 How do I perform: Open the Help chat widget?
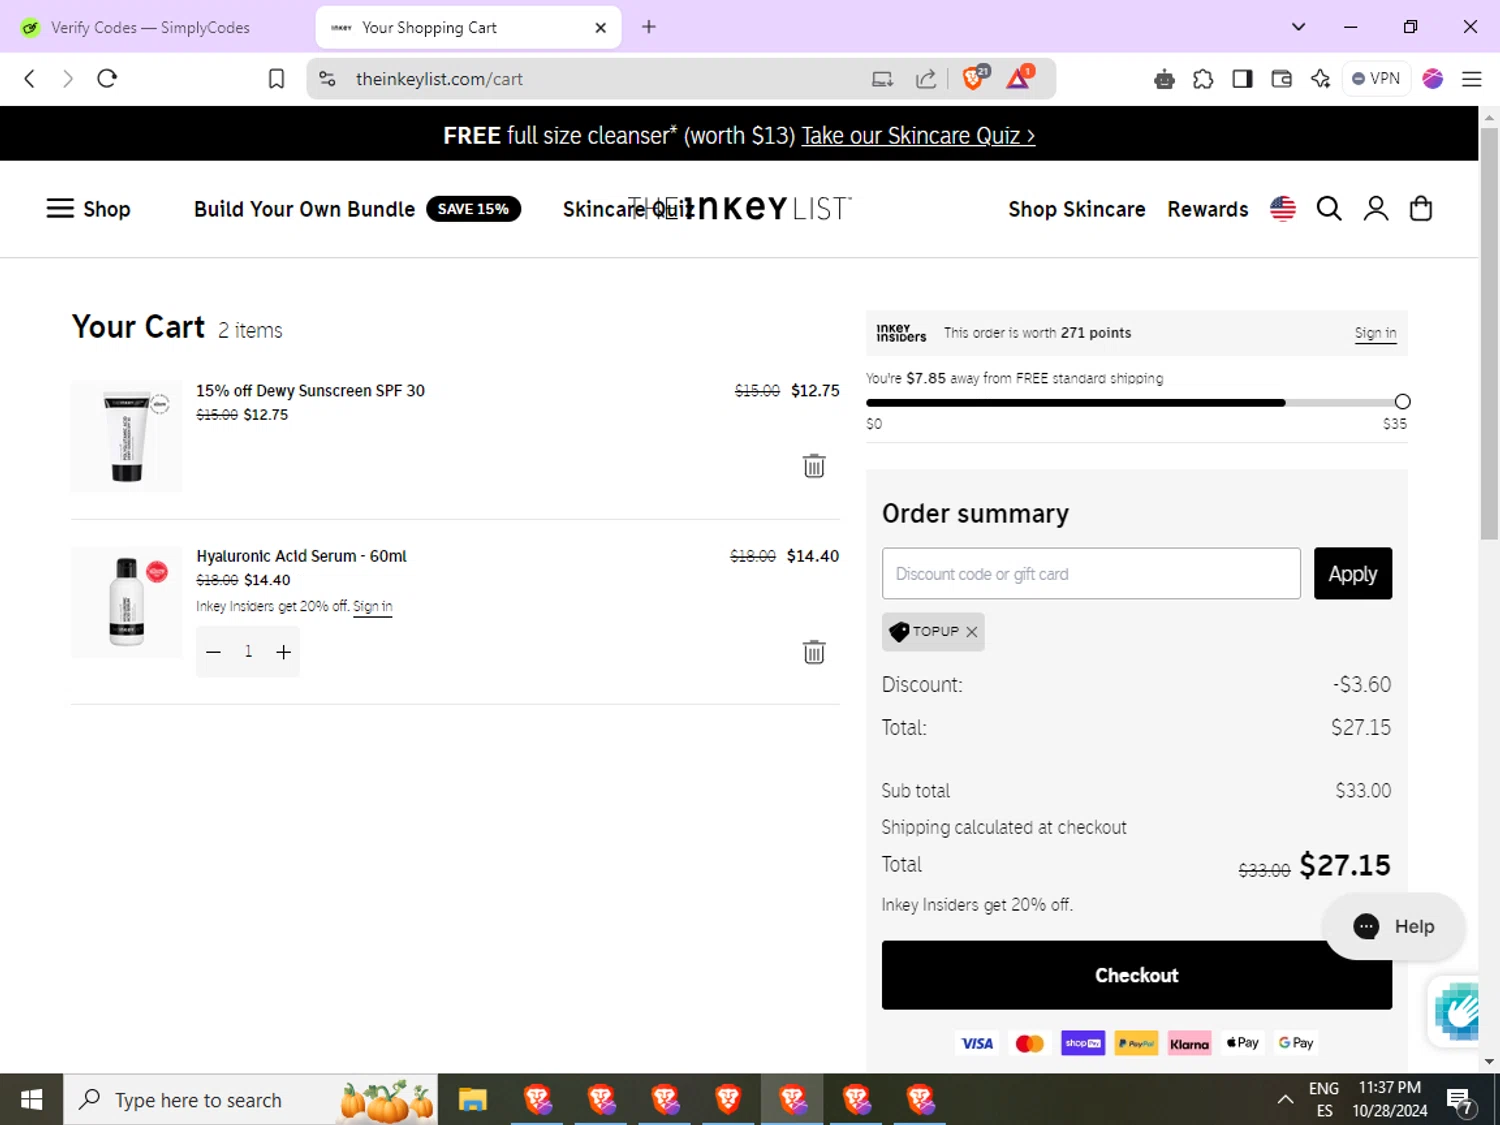point(1394,926)
